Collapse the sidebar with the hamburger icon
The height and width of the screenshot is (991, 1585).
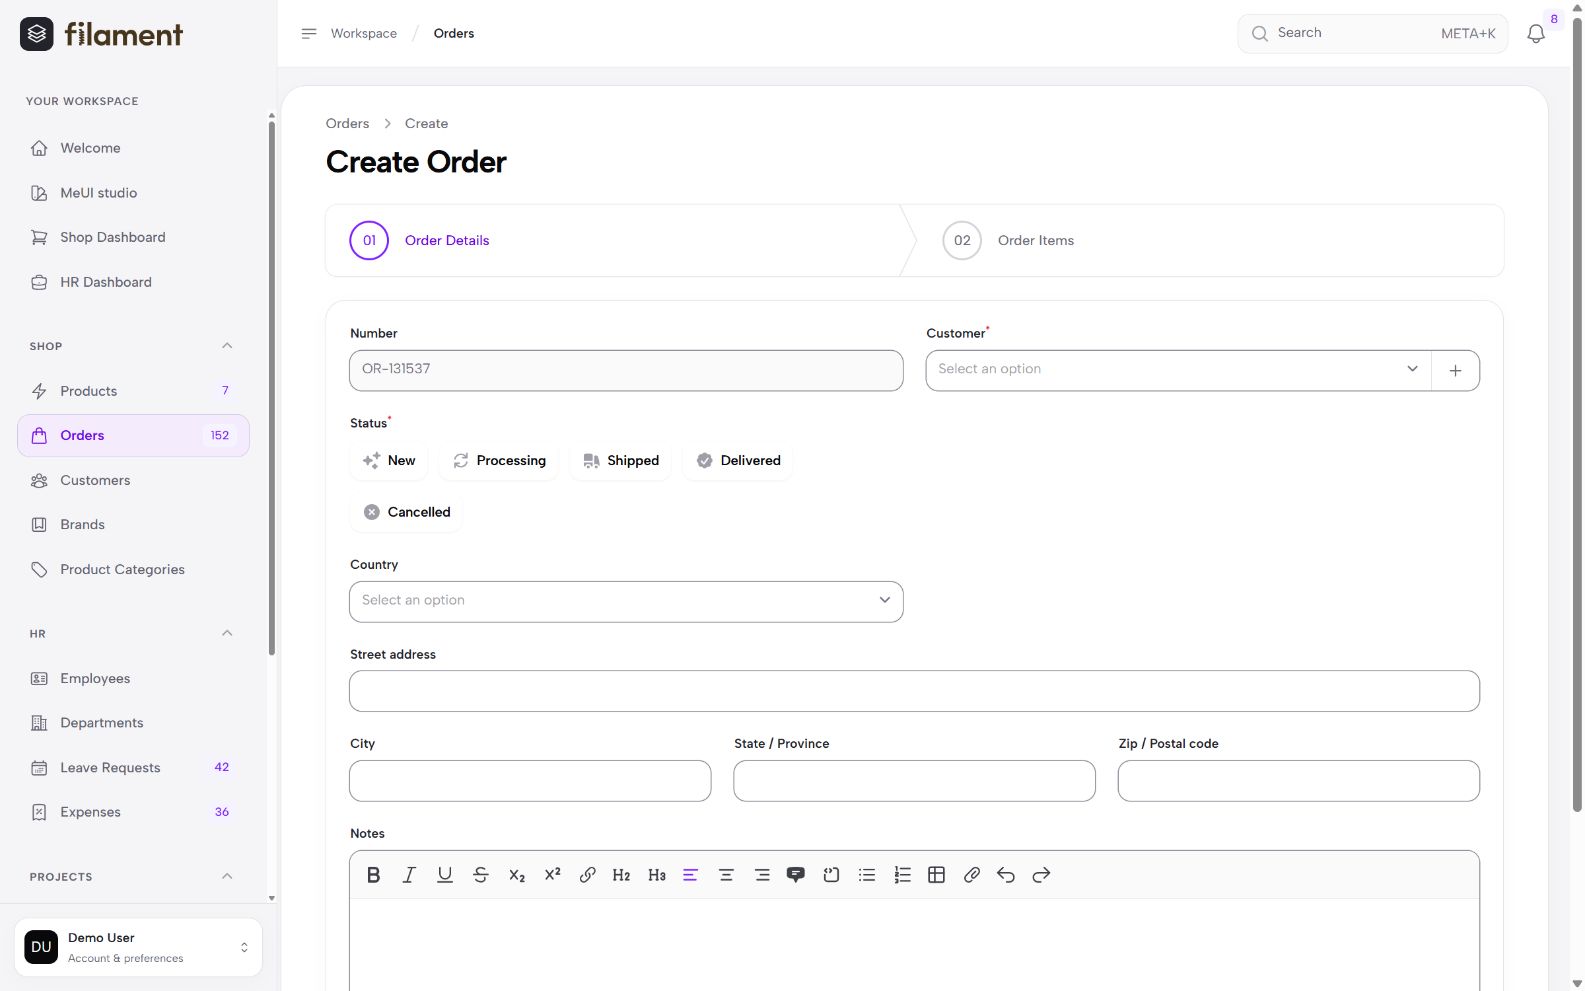click(x=309, y=34)
